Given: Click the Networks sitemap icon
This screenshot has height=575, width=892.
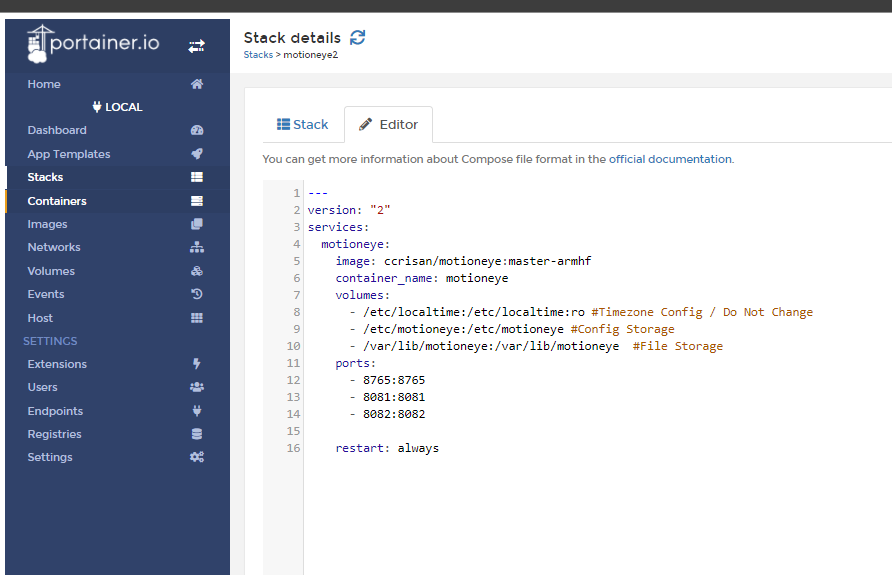Looking at the screenshot, I should (197, 247).
